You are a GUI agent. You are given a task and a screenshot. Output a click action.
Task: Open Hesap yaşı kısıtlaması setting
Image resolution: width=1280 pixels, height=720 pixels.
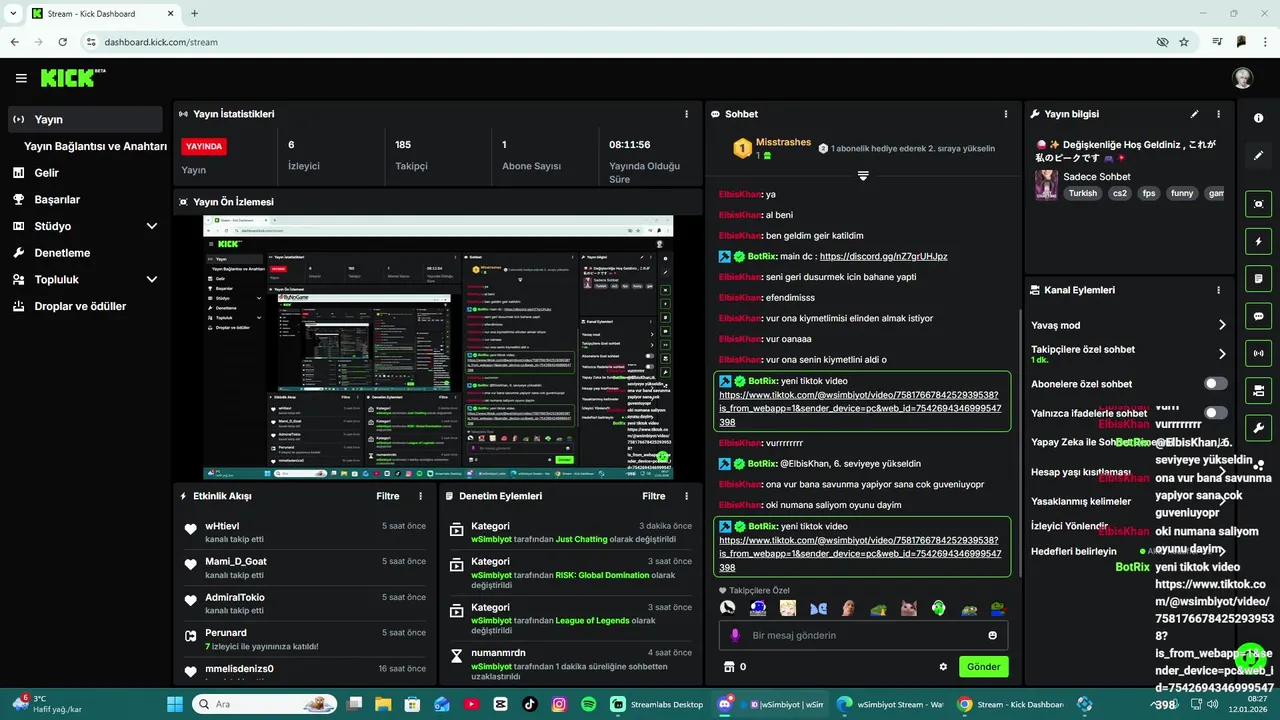[1081, 472]
